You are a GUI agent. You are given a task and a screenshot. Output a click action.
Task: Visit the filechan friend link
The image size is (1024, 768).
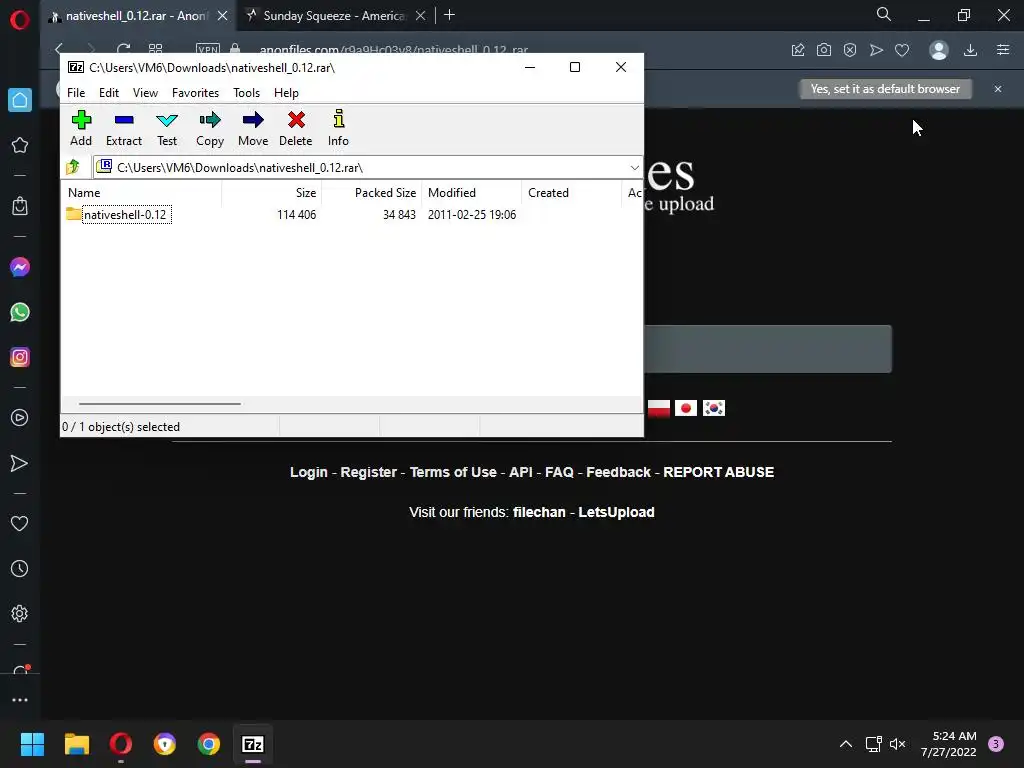click(539, 512)
